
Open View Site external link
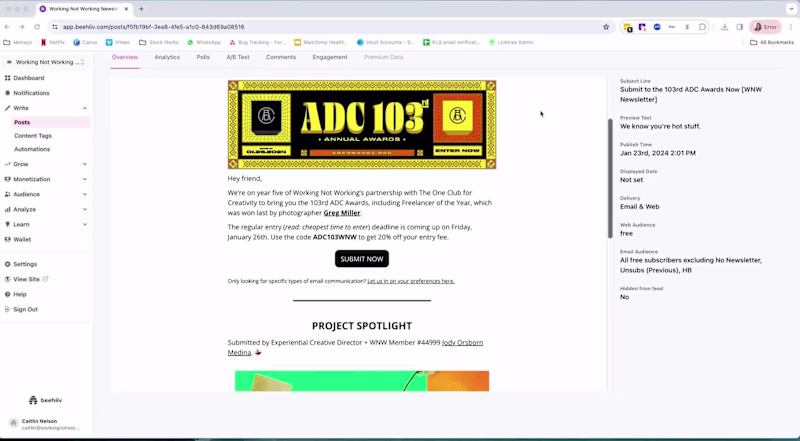27,279
